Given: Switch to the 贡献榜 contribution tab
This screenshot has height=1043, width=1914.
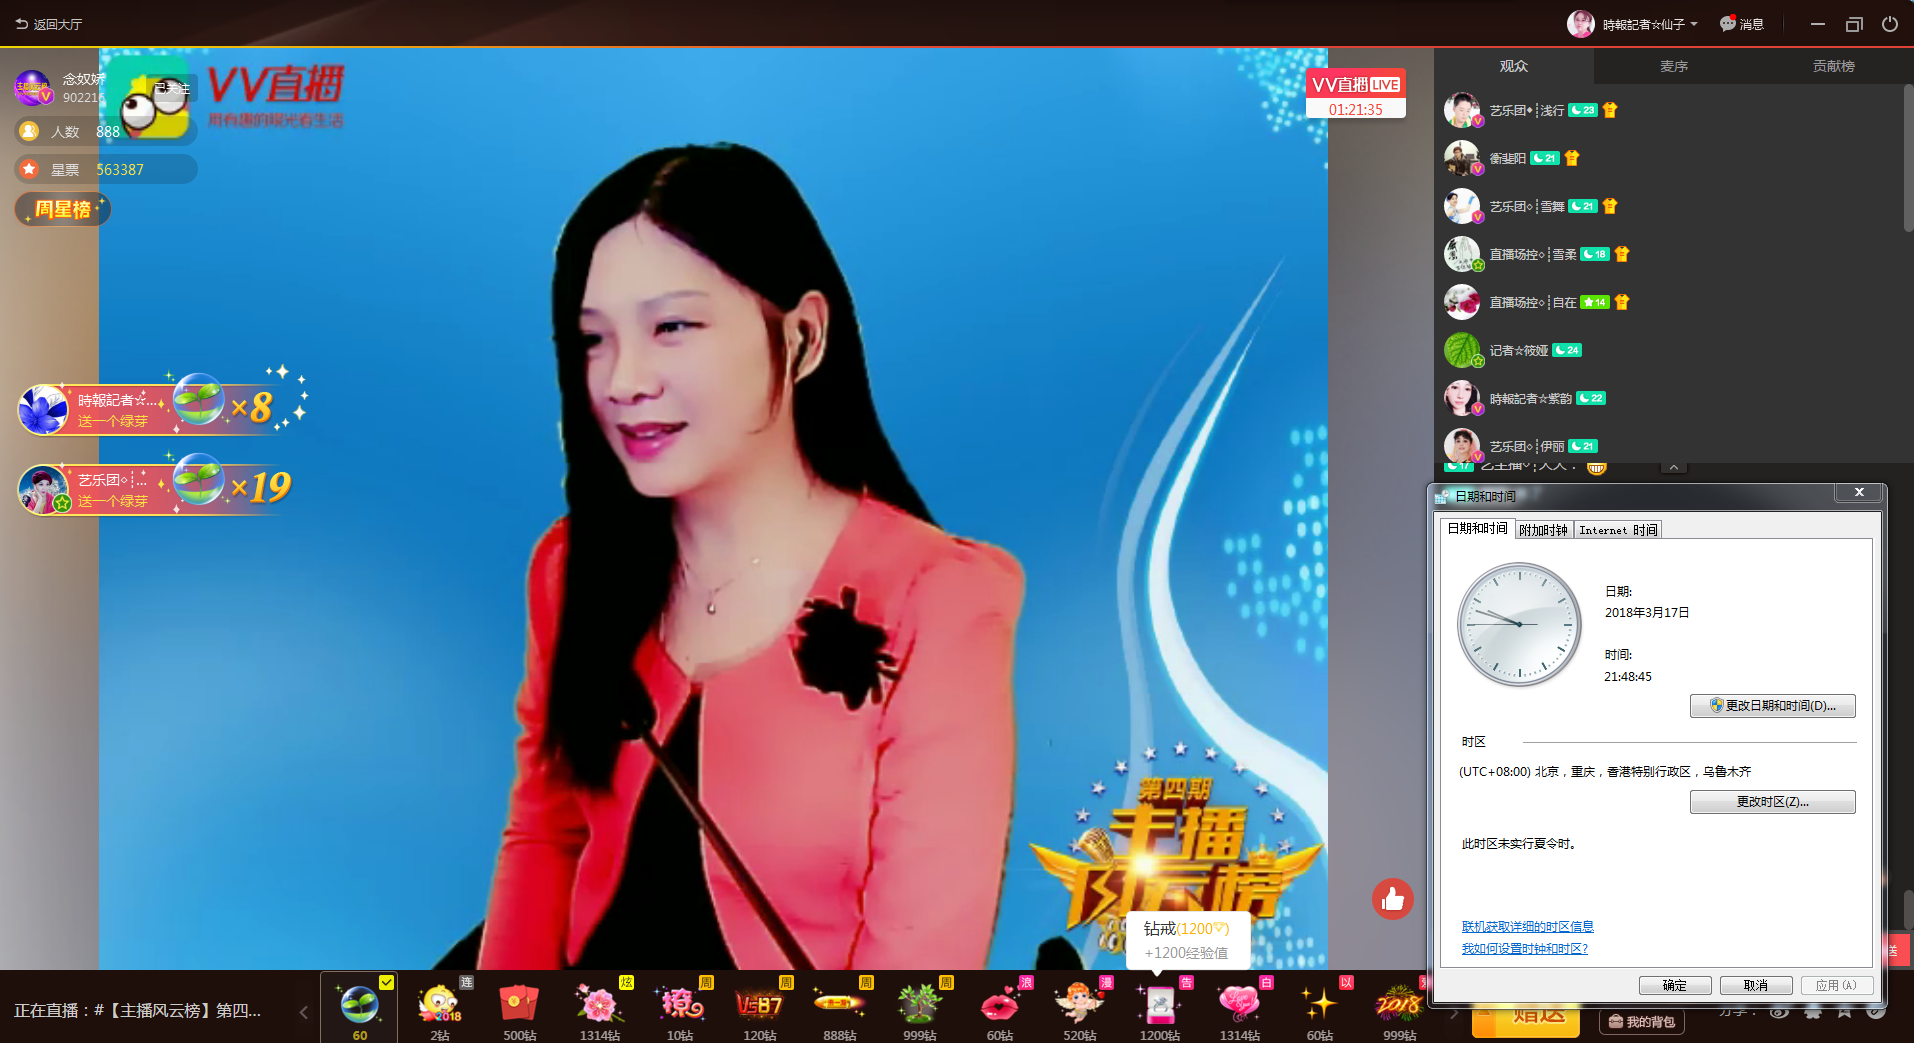Looking at the screenshot, I should pos(1833,66).
